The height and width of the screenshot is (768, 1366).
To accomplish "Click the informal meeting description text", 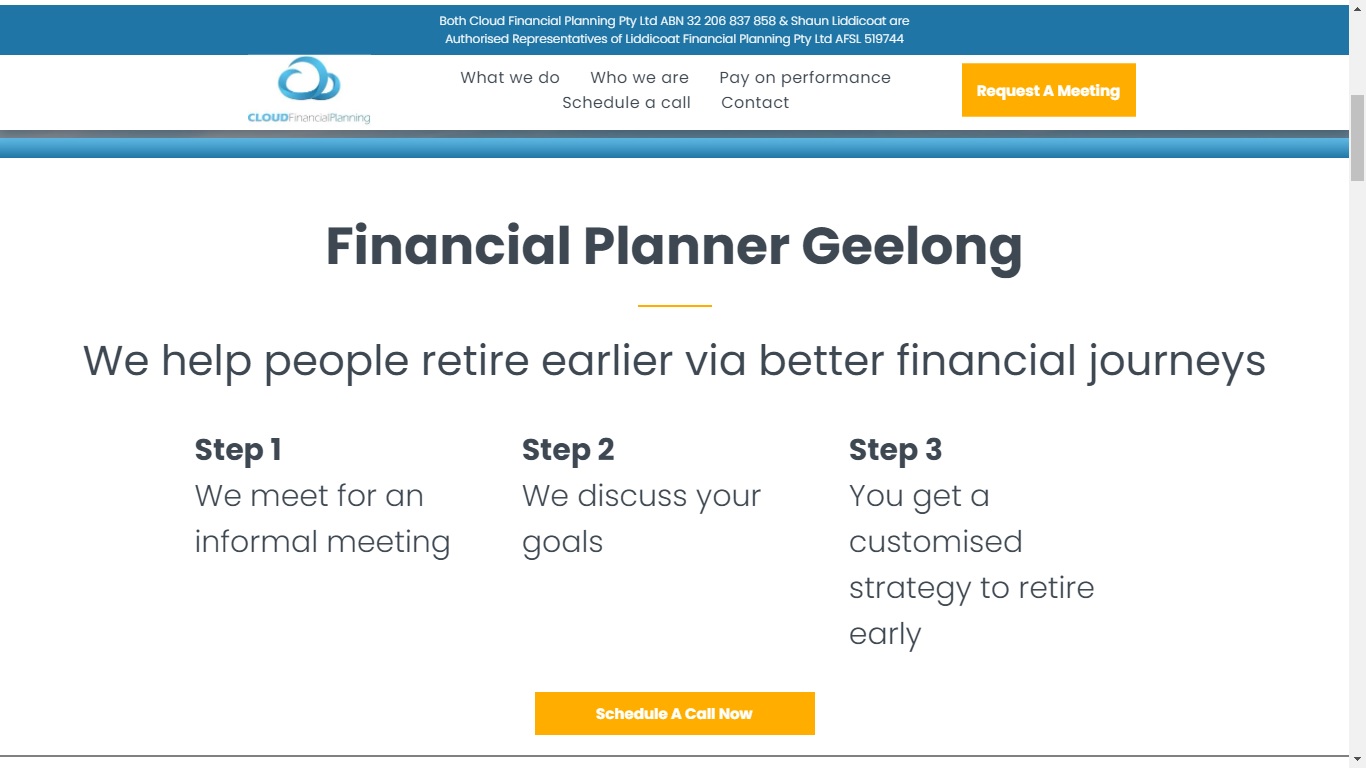I will pyautogui.click(x=322, y=519).
